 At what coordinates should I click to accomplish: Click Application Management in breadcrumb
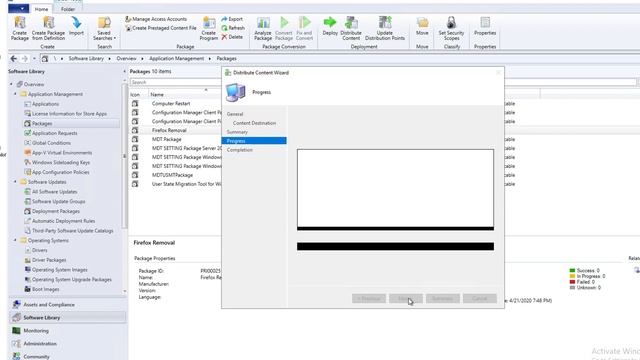click(x=176, y=59)
